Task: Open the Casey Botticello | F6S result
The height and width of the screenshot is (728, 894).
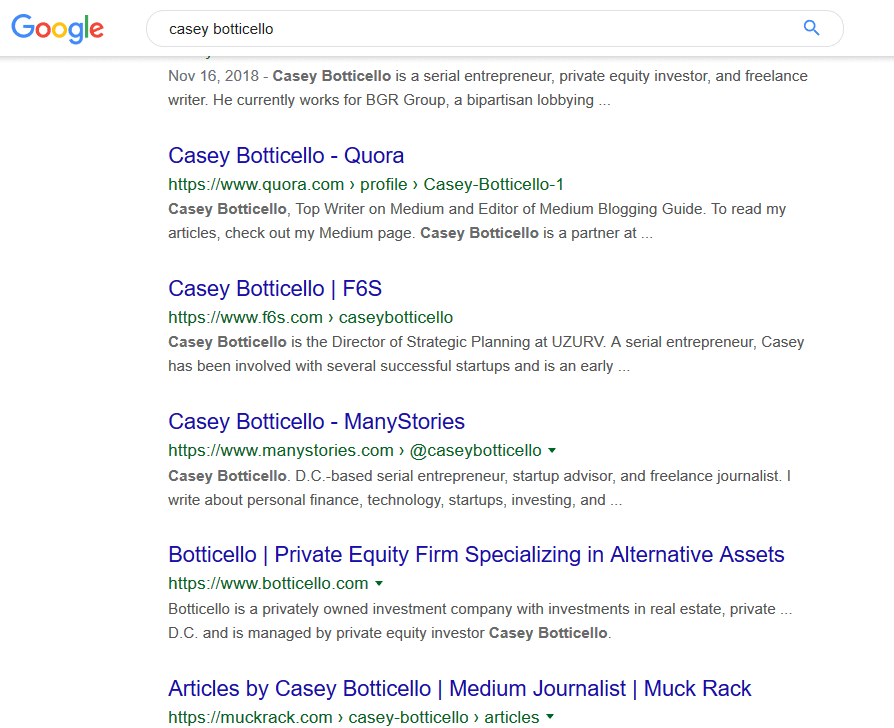Action: [x=275, y=289]
